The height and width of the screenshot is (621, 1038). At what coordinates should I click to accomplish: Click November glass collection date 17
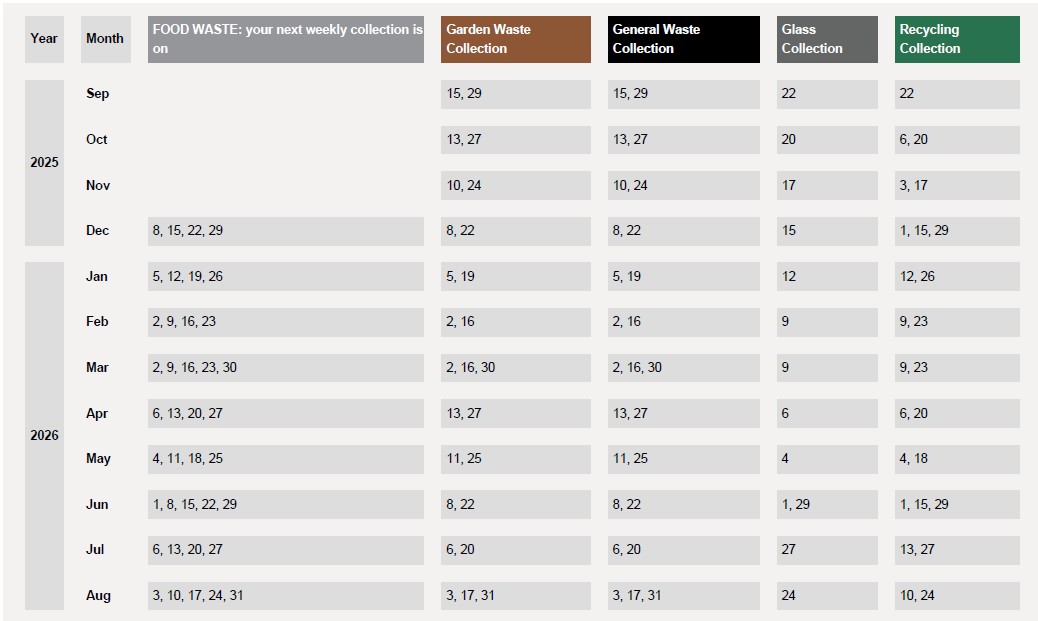[827, 185]
